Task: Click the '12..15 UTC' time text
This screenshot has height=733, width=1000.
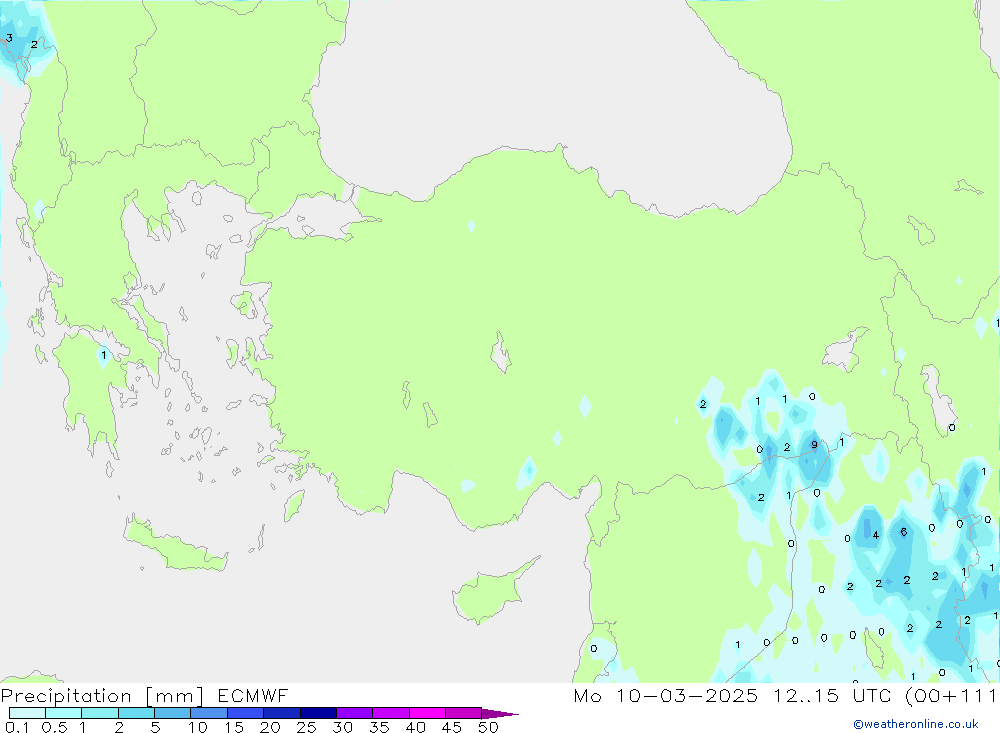Action: (832, 695)
